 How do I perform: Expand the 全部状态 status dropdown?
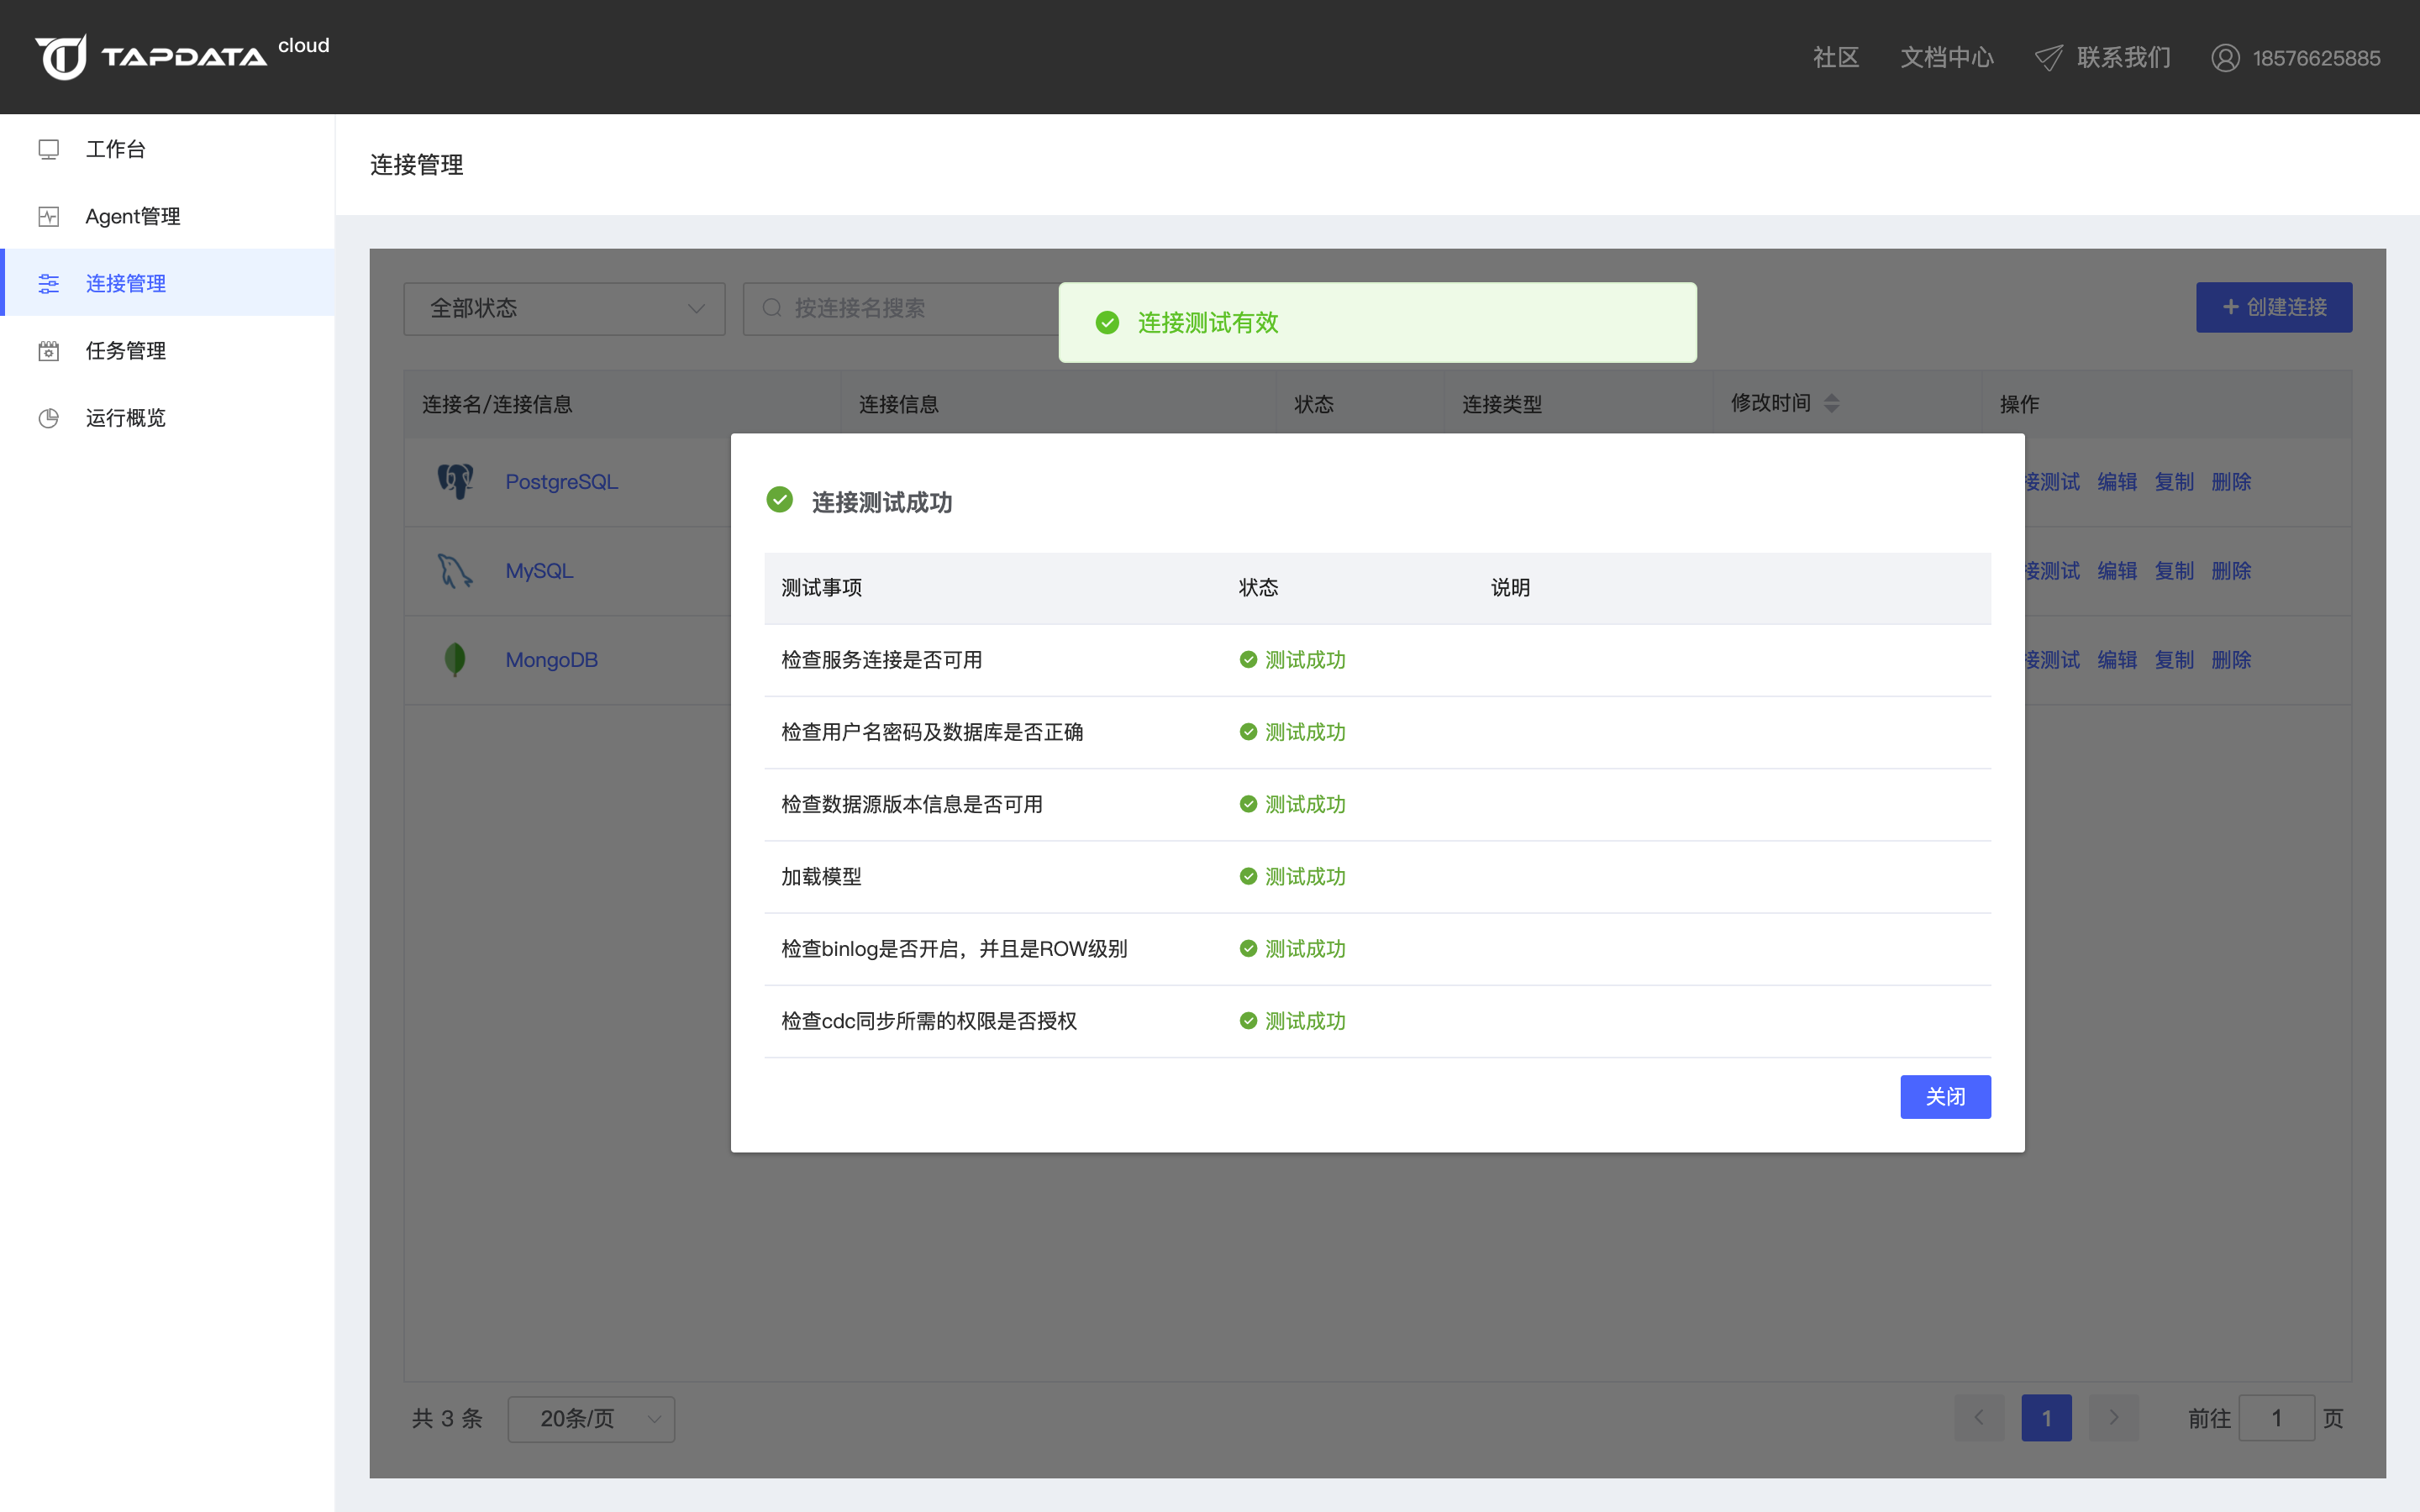tap(564, 308)
